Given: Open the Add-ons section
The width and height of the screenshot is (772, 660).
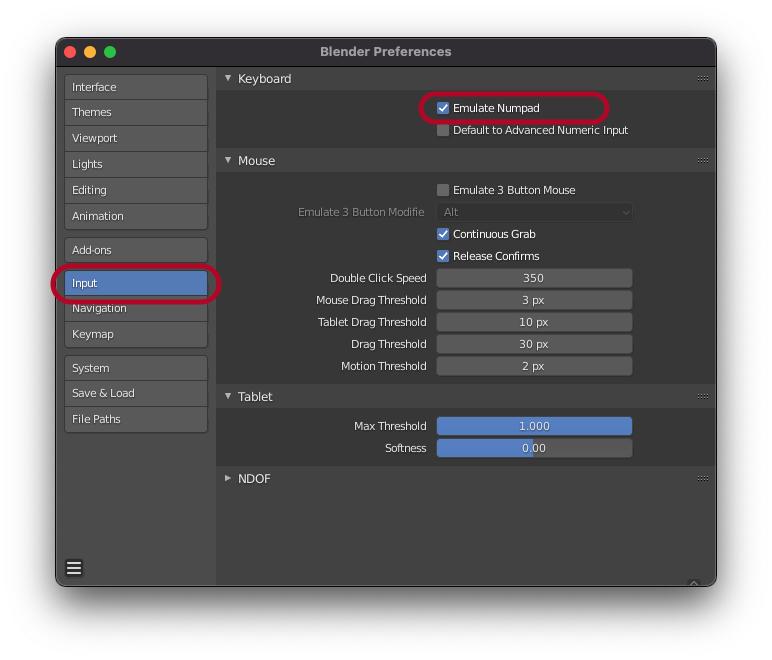Looking at the screenshot, I should (136, 250).
